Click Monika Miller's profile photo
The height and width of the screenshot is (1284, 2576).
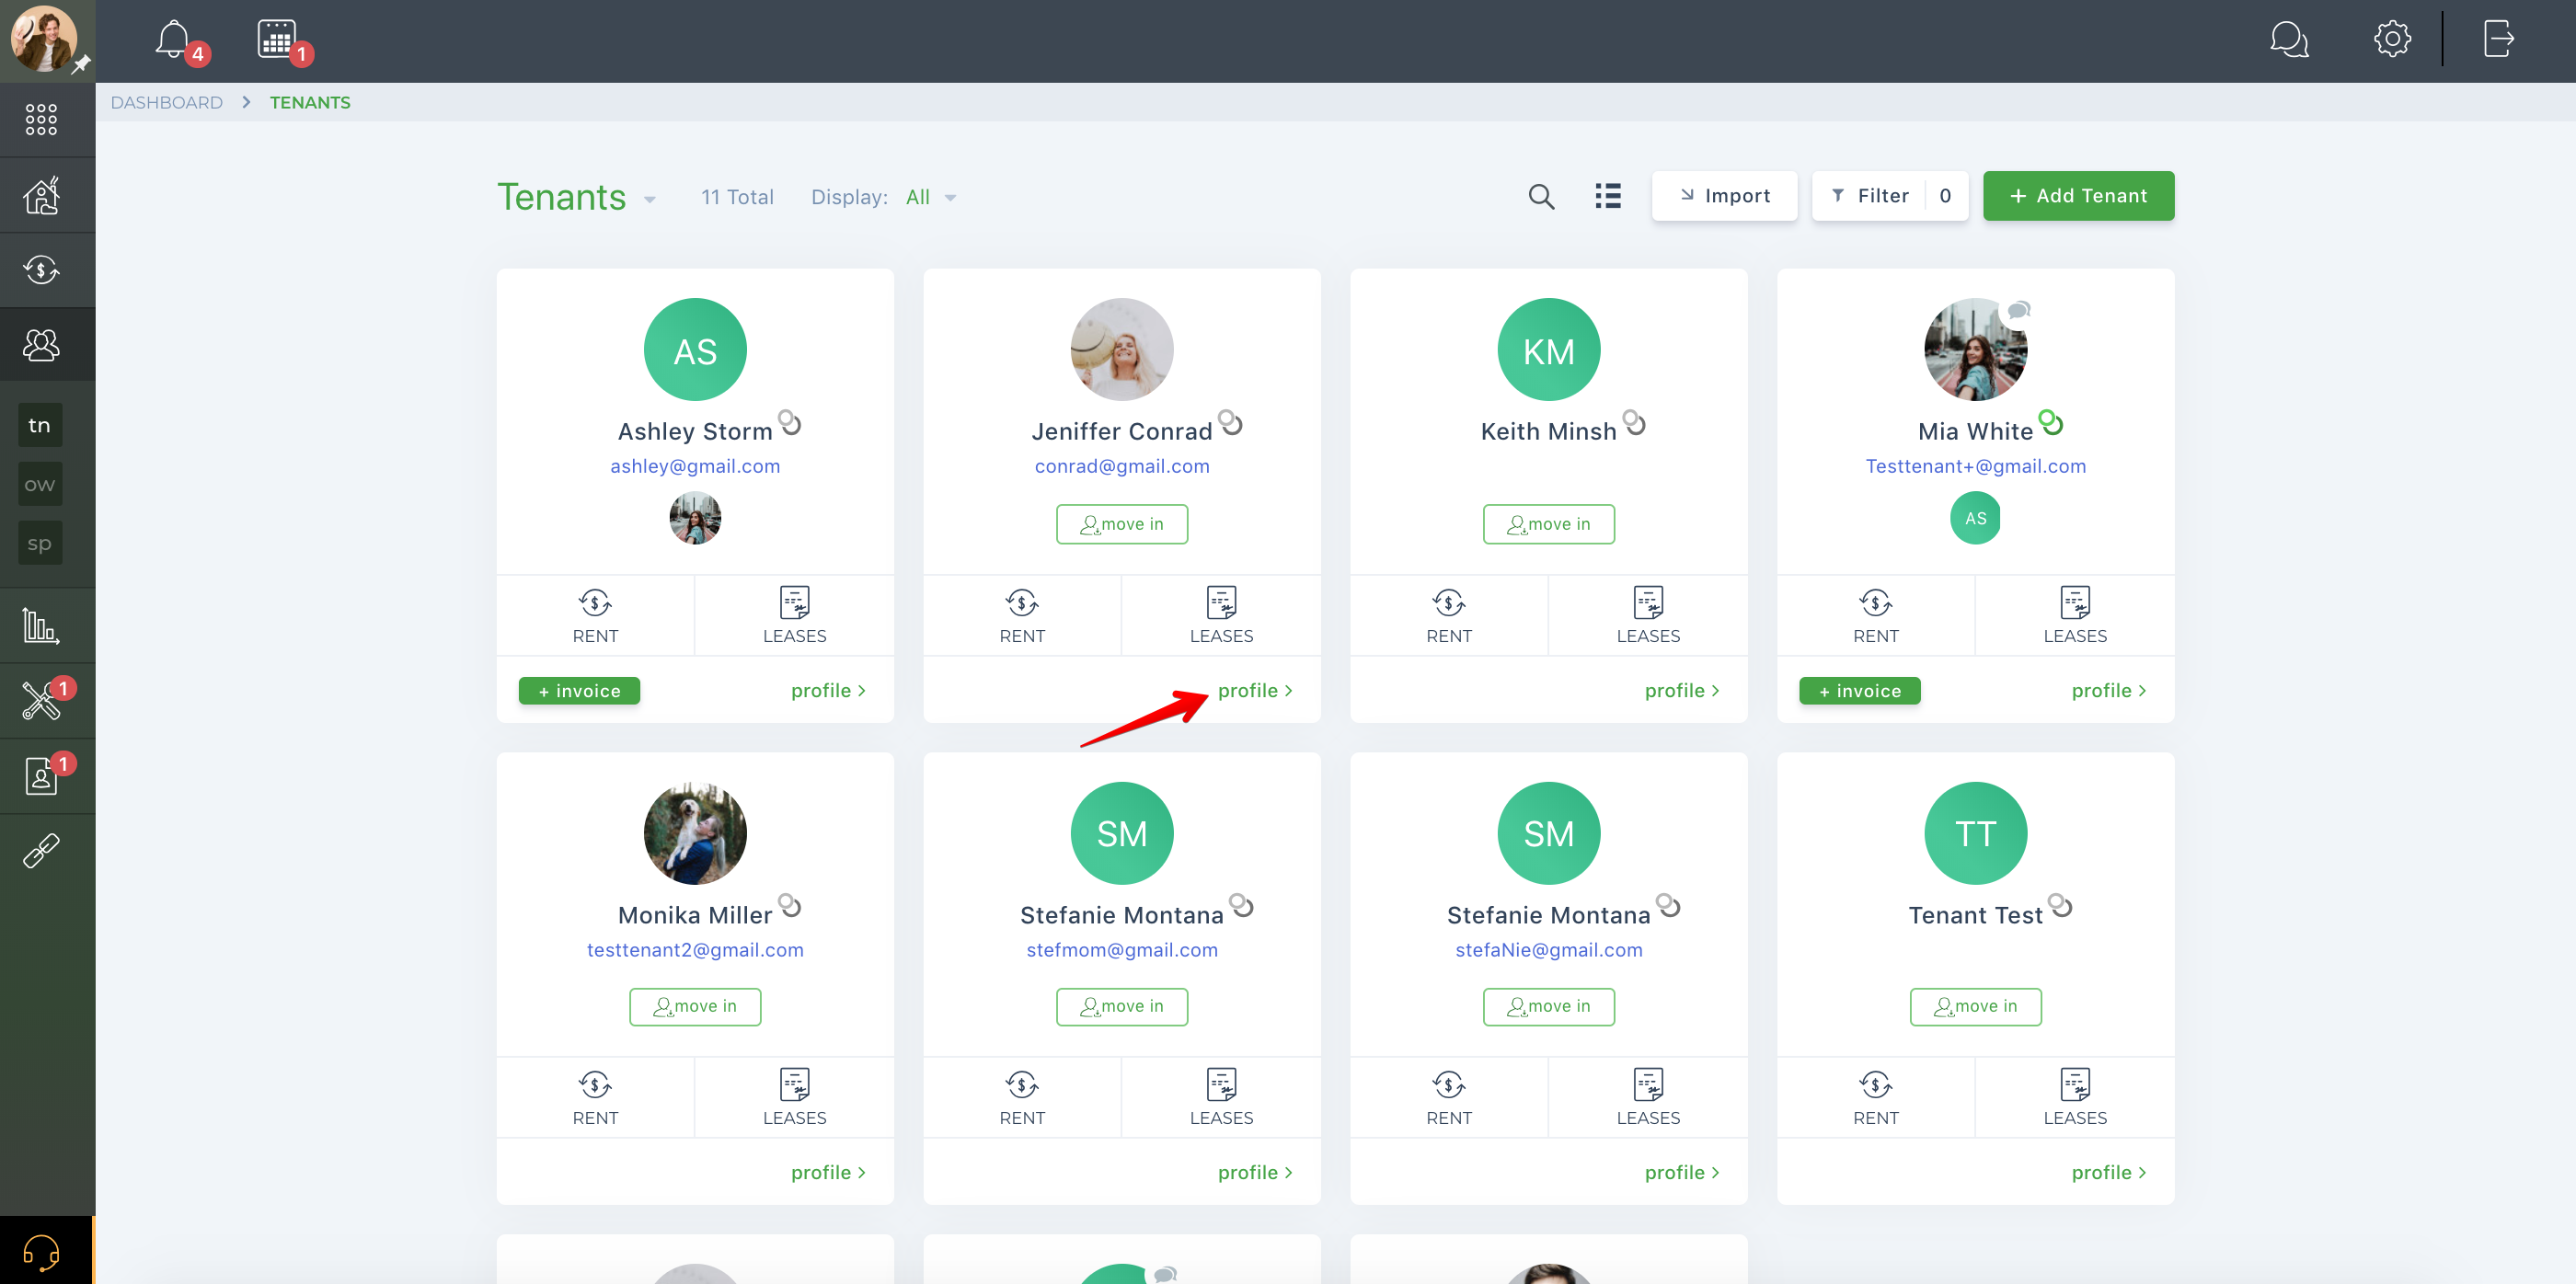tap(695, 833)
